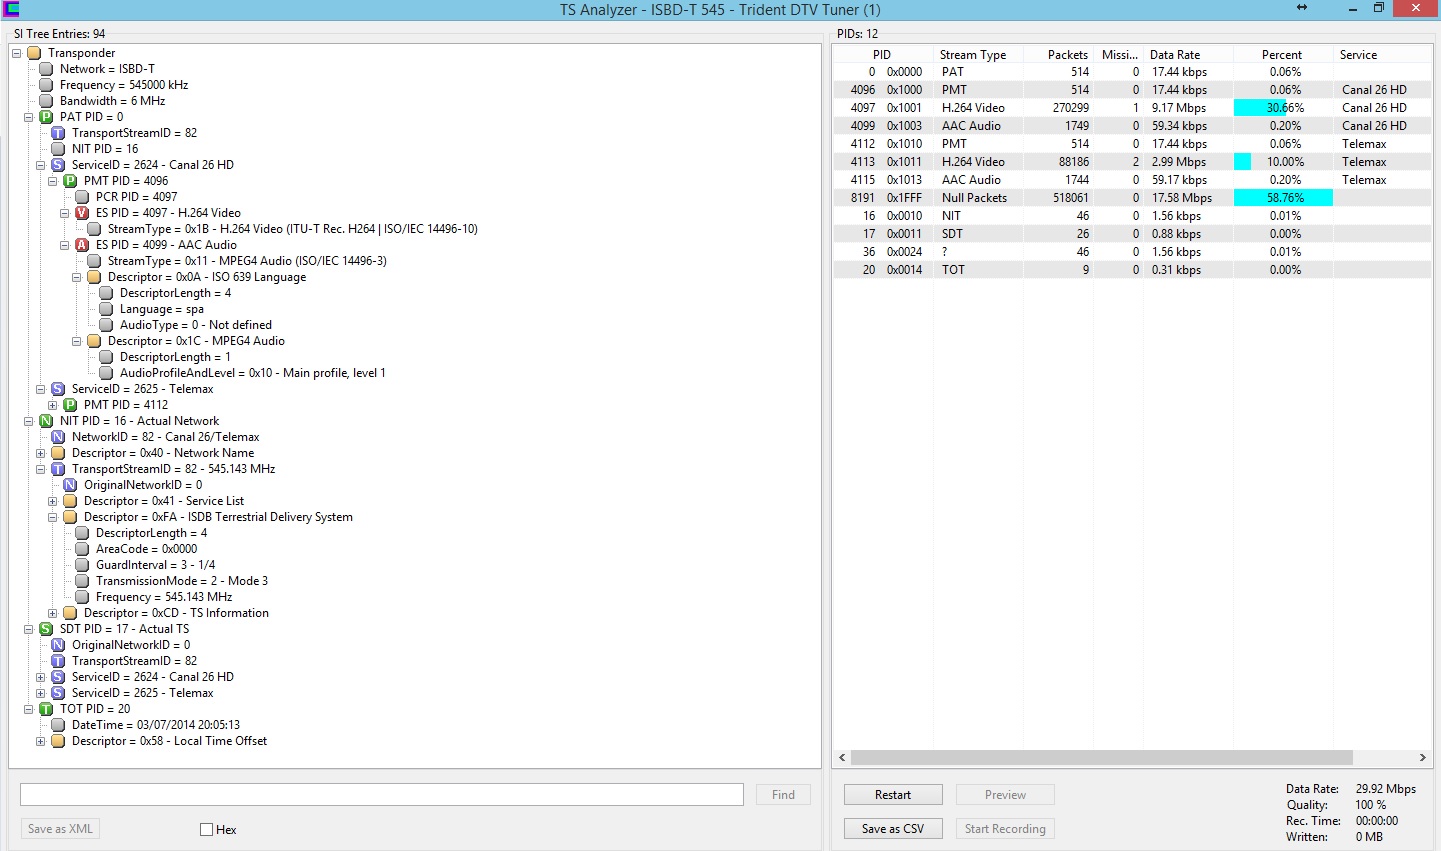Screen dimensions: 1441x851
Task: Click the red A icon beside ES PID 4099
Action: pos(82,245)
